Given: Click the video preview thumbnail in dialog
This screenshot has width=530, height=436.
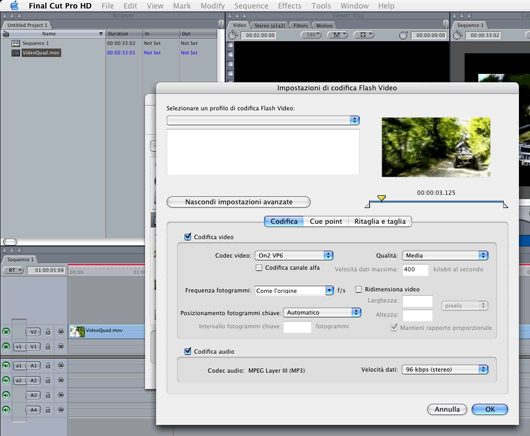Looking at the screenshot, I should (x=436, y=147).
